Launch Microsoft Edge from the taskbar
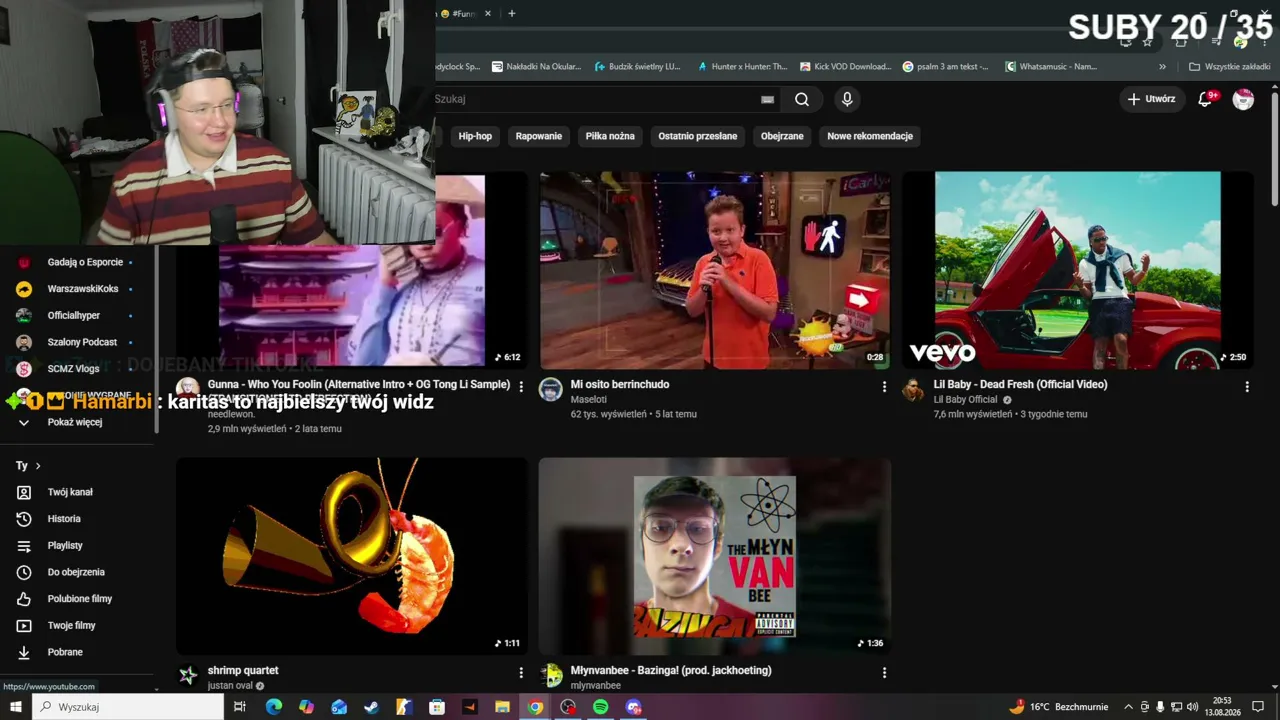 pos(274,707)
